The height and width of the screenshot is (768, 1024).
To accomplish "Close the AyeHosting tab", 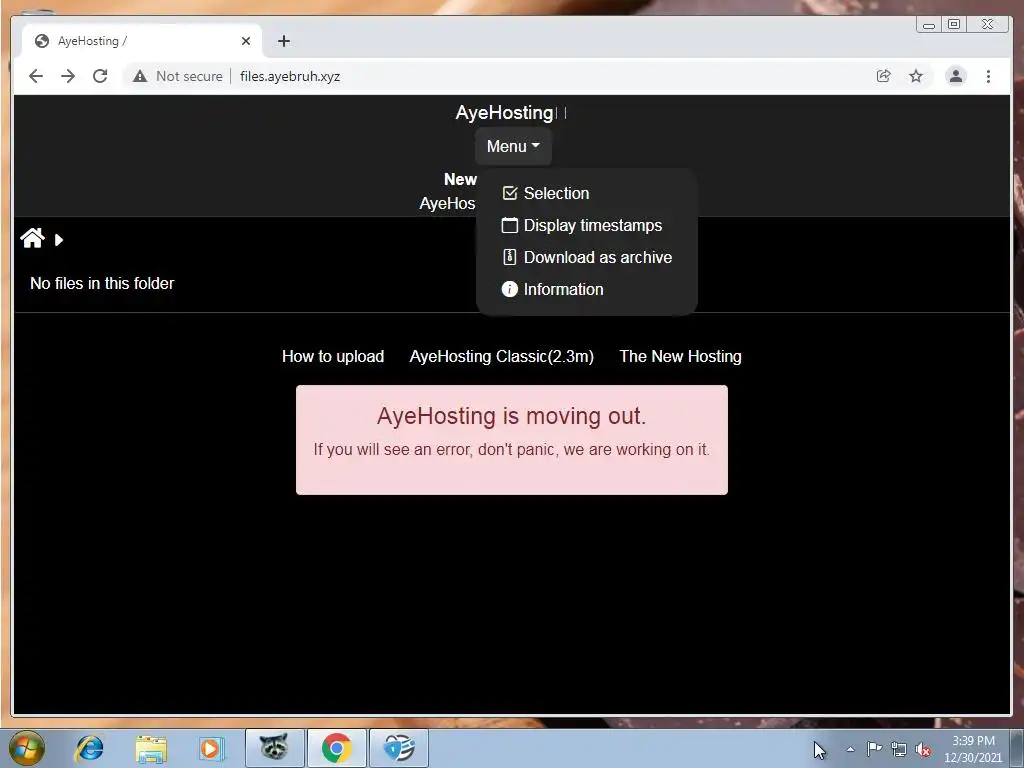I will (x=246, y=41).
